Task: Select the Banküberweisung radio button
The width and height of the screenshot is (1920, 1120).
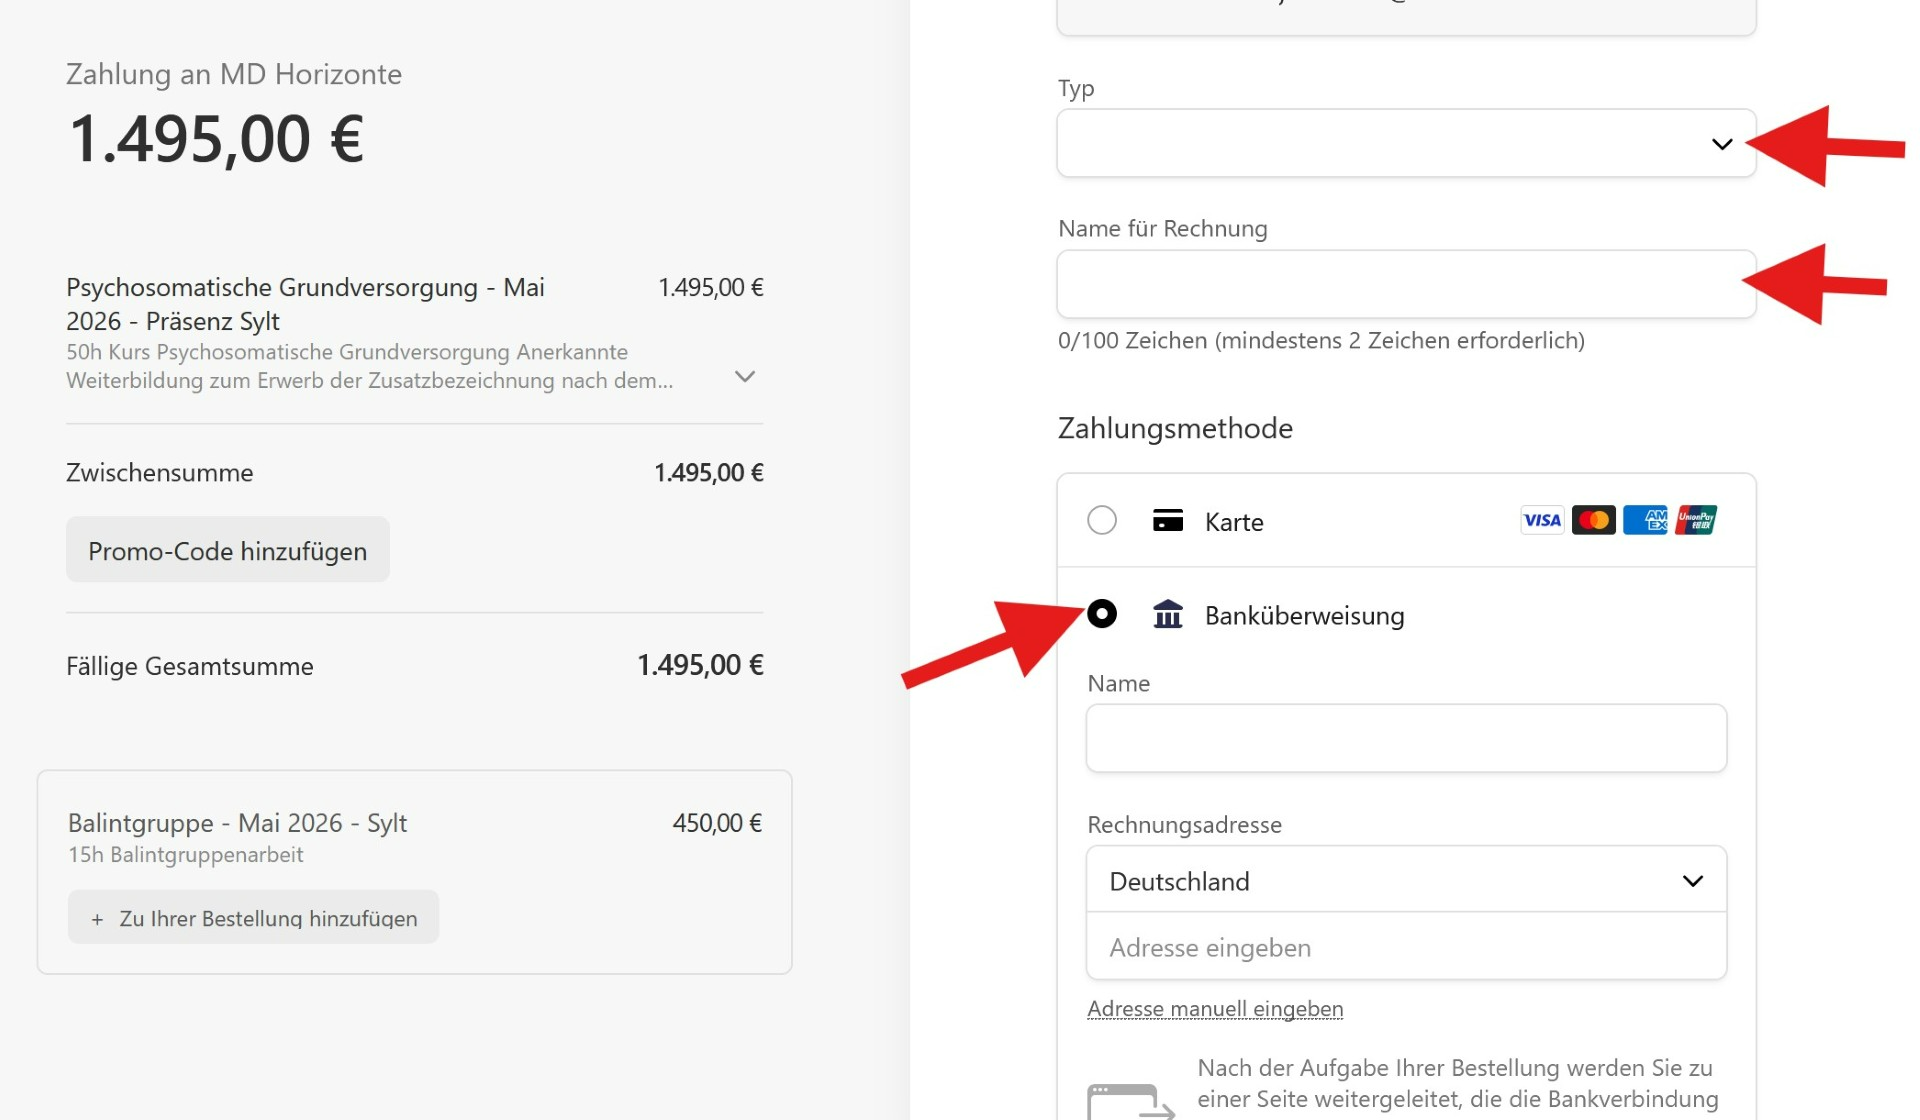Action: pos(1102,613)
